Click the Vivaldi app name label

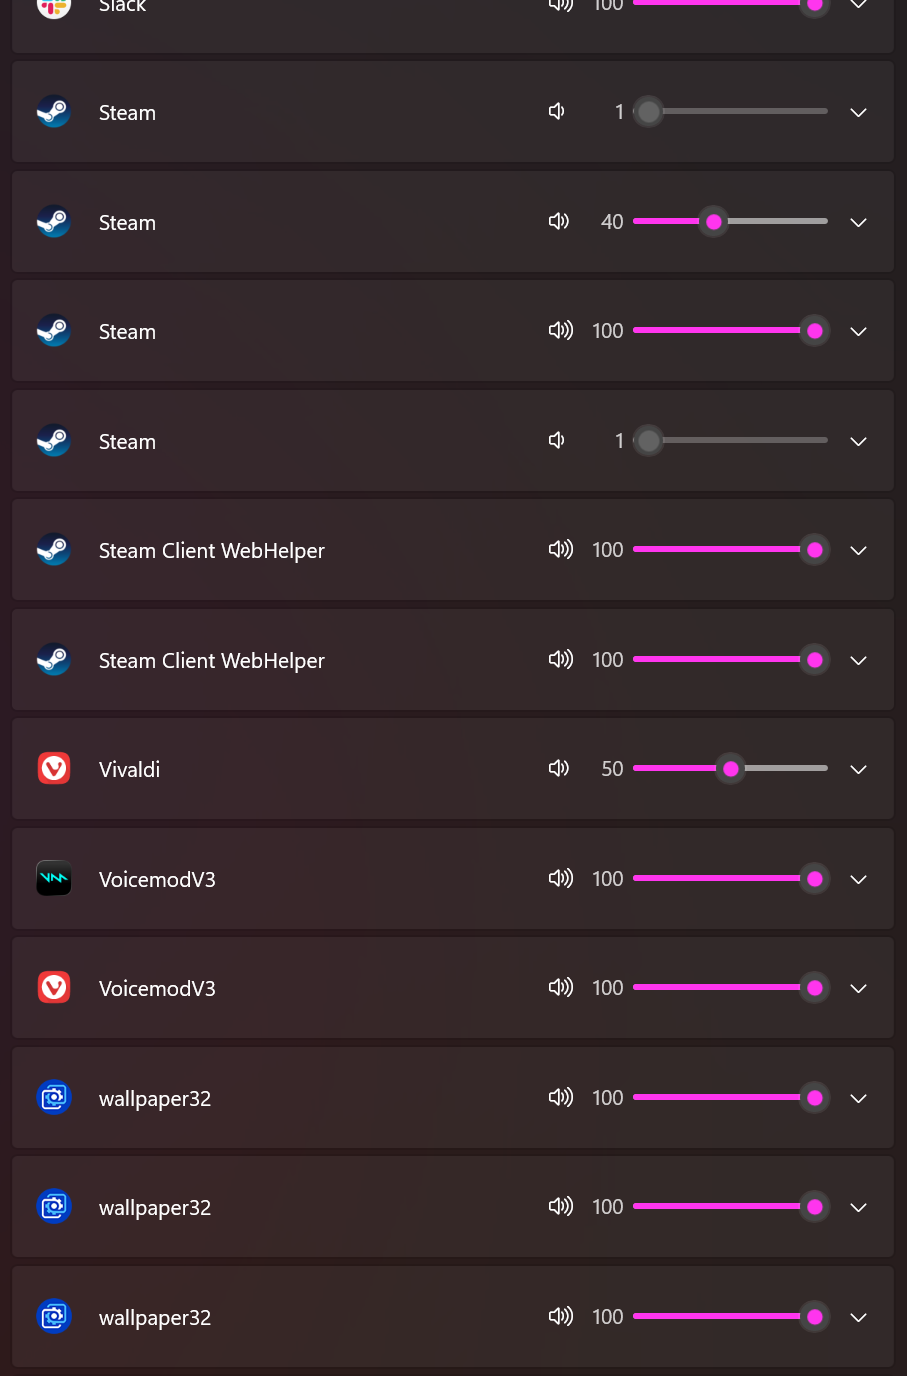tap(129, 769)
